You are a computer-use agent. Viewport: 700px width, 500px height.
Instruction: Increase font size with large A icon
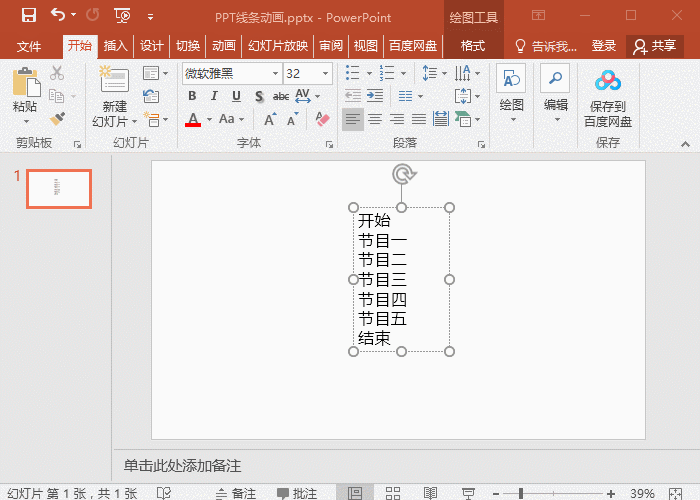pos(270,119)
